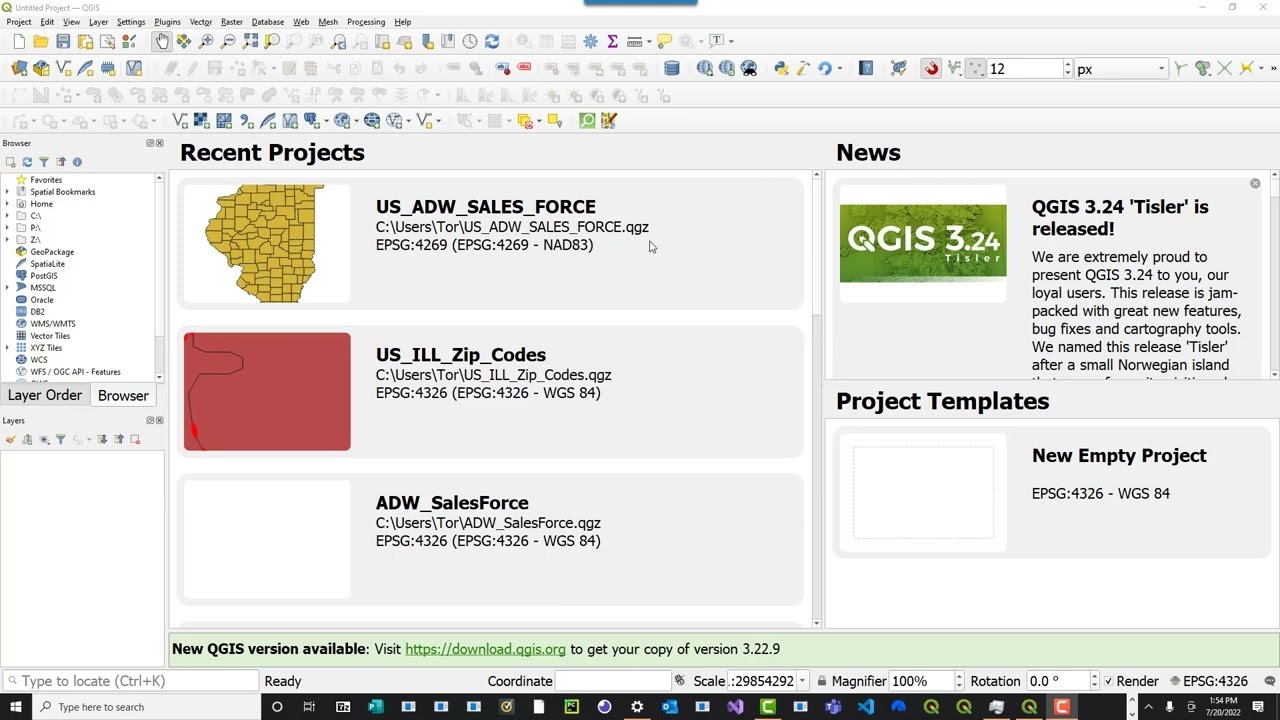Toggle coordinate extents icon in status bar

click(x=680, y=681)
